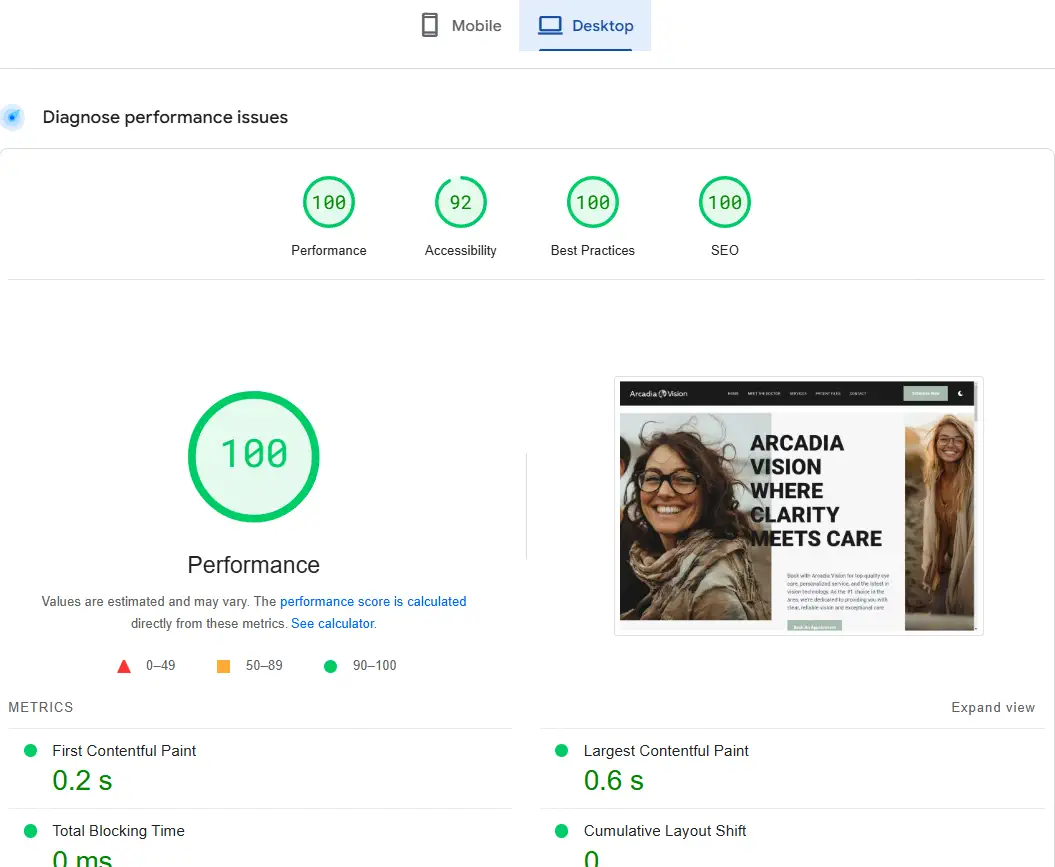Viewport: 1055px width, 867px height.
Task: Click the SEO score gauge
Action: tap(725, 201)
